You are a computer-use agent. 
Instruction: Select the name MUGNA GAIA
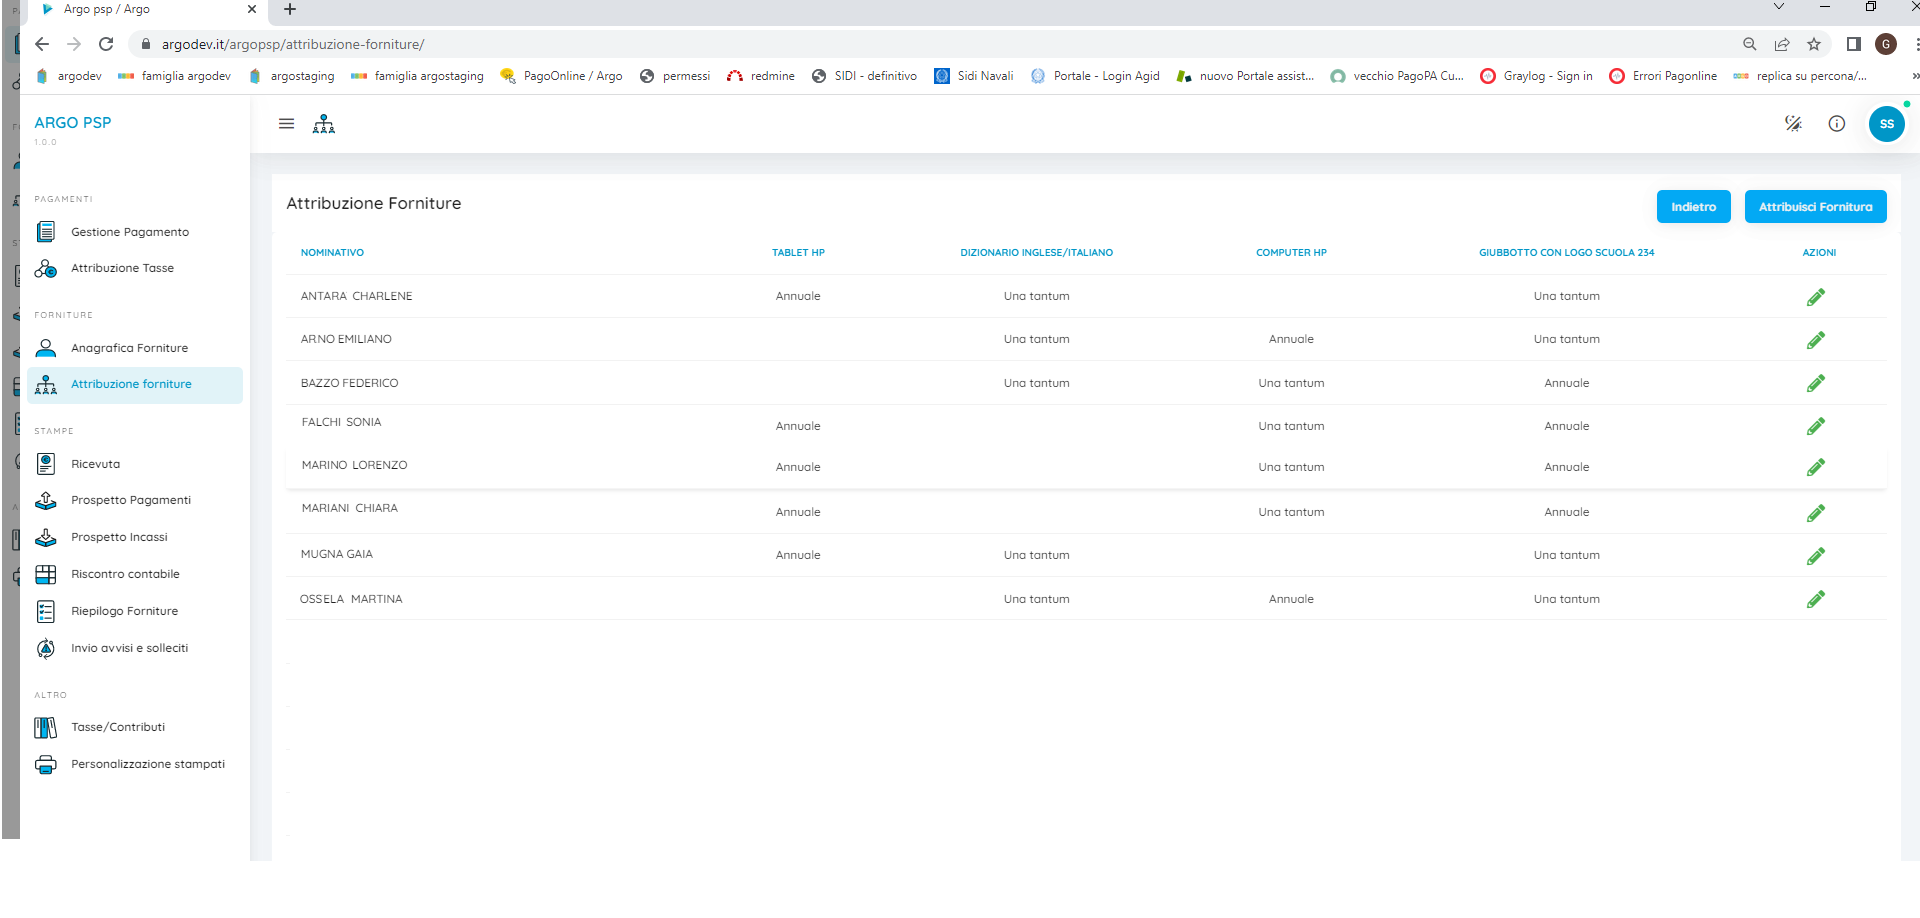click(336, 554)
